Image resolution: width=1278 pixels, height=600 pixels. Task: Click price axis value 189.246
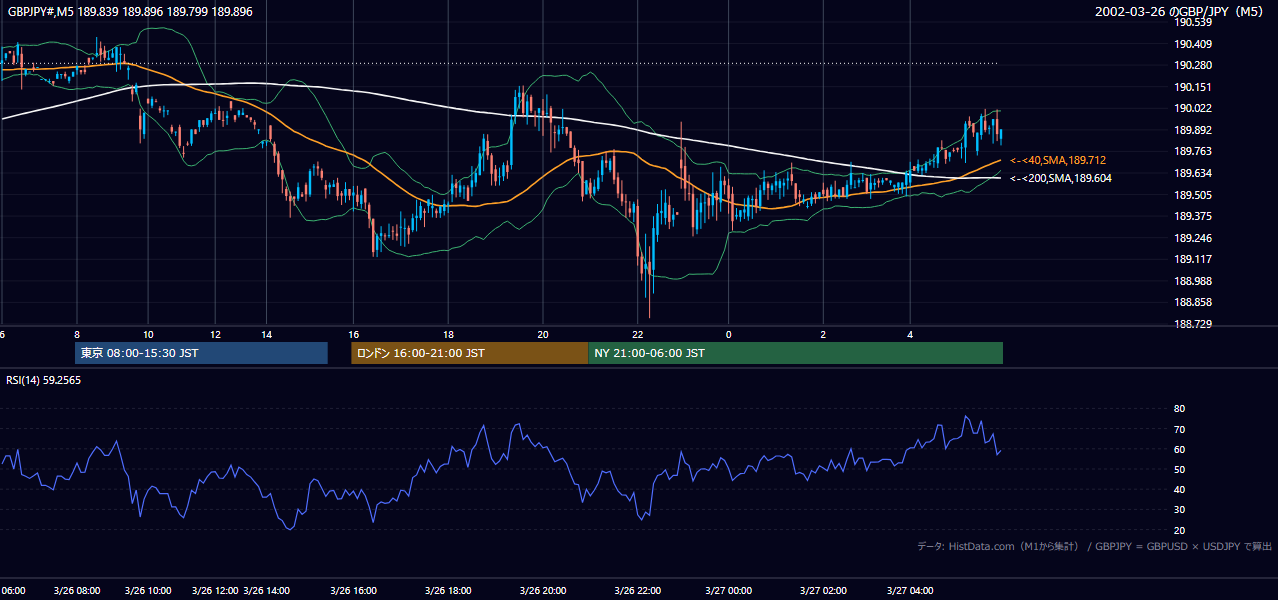1194,238
